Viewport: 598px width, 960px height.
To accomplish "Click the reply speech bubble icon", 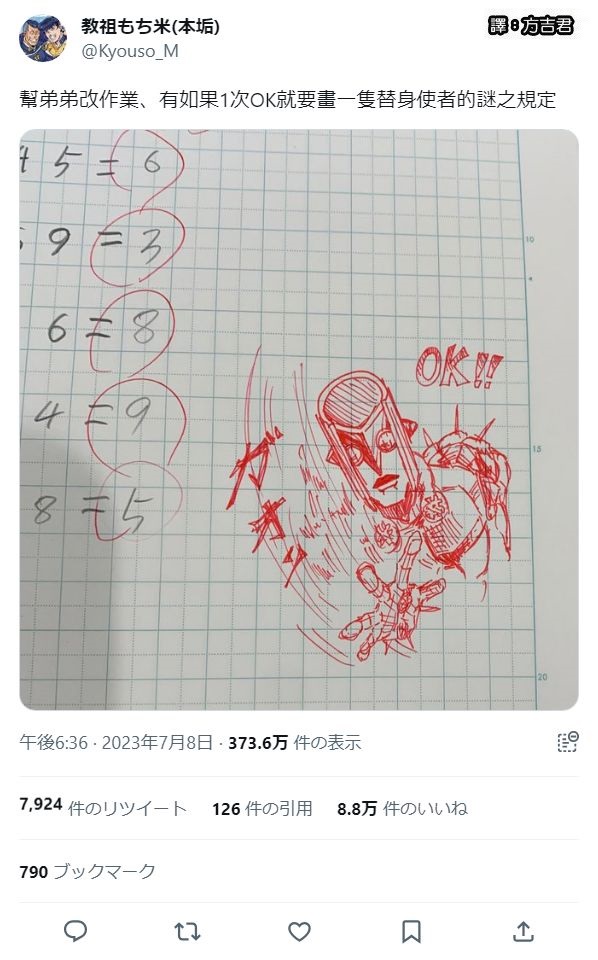I will click(76, 931).
